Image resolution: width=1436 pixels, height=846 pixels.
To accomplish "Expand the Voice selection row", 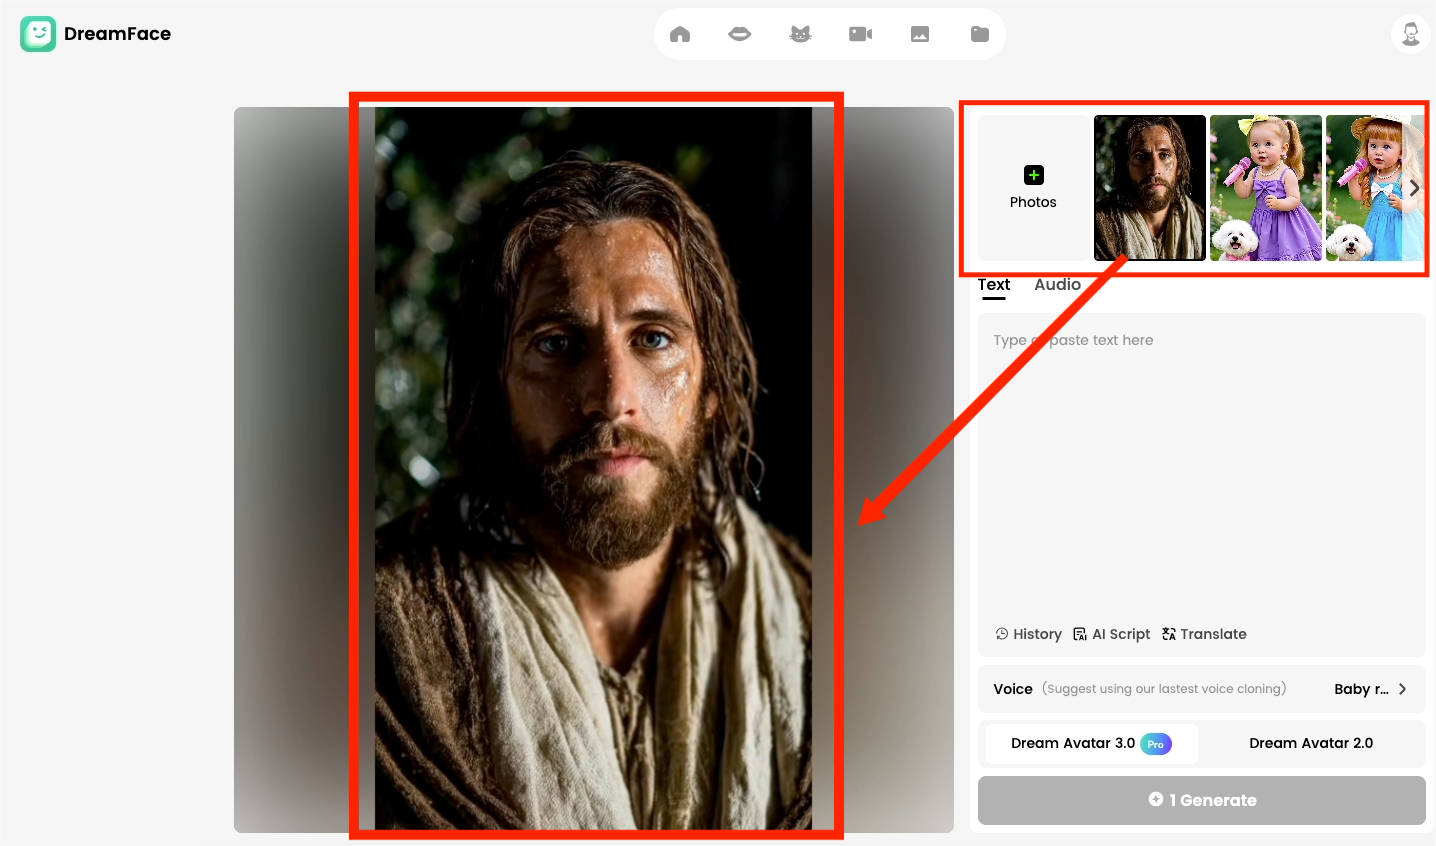I will 1201,689.
